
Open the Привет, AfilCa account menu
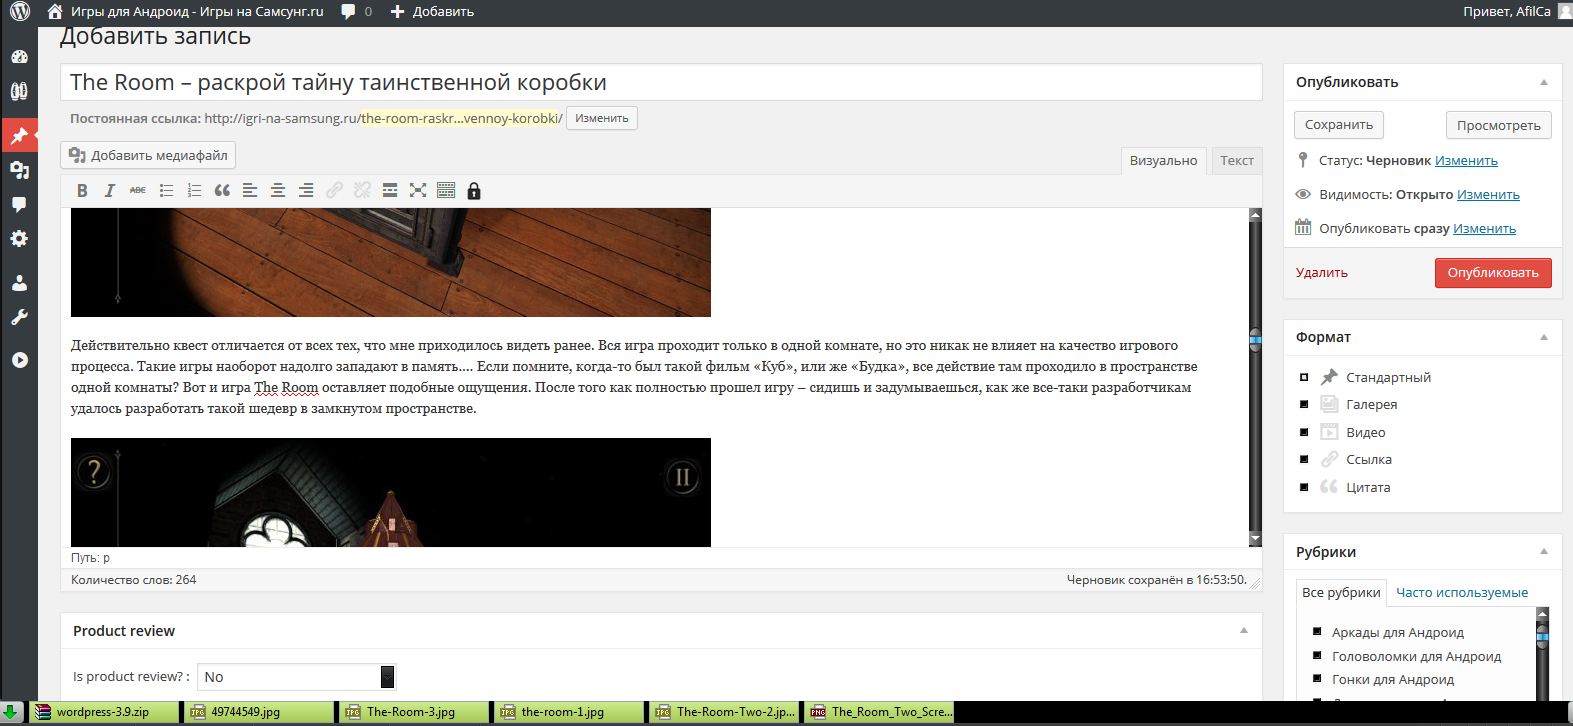coord(1516,12)
